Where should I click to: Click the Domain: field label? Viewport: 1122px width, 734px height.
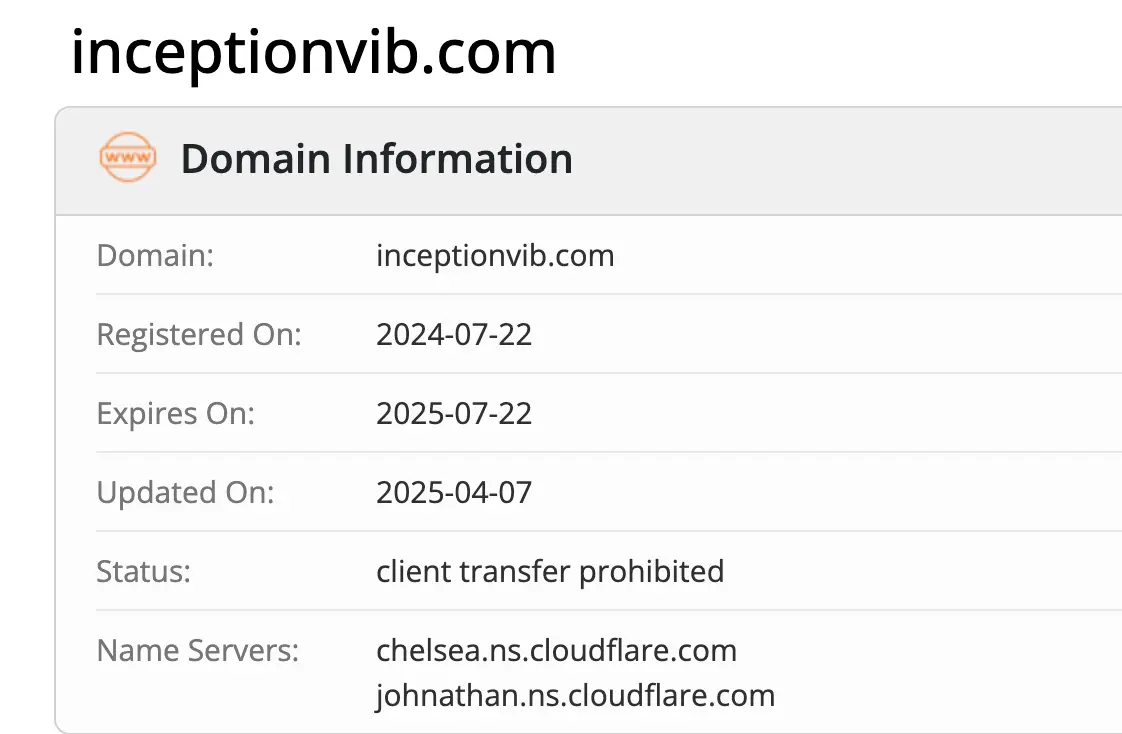[x=155, y=256]
